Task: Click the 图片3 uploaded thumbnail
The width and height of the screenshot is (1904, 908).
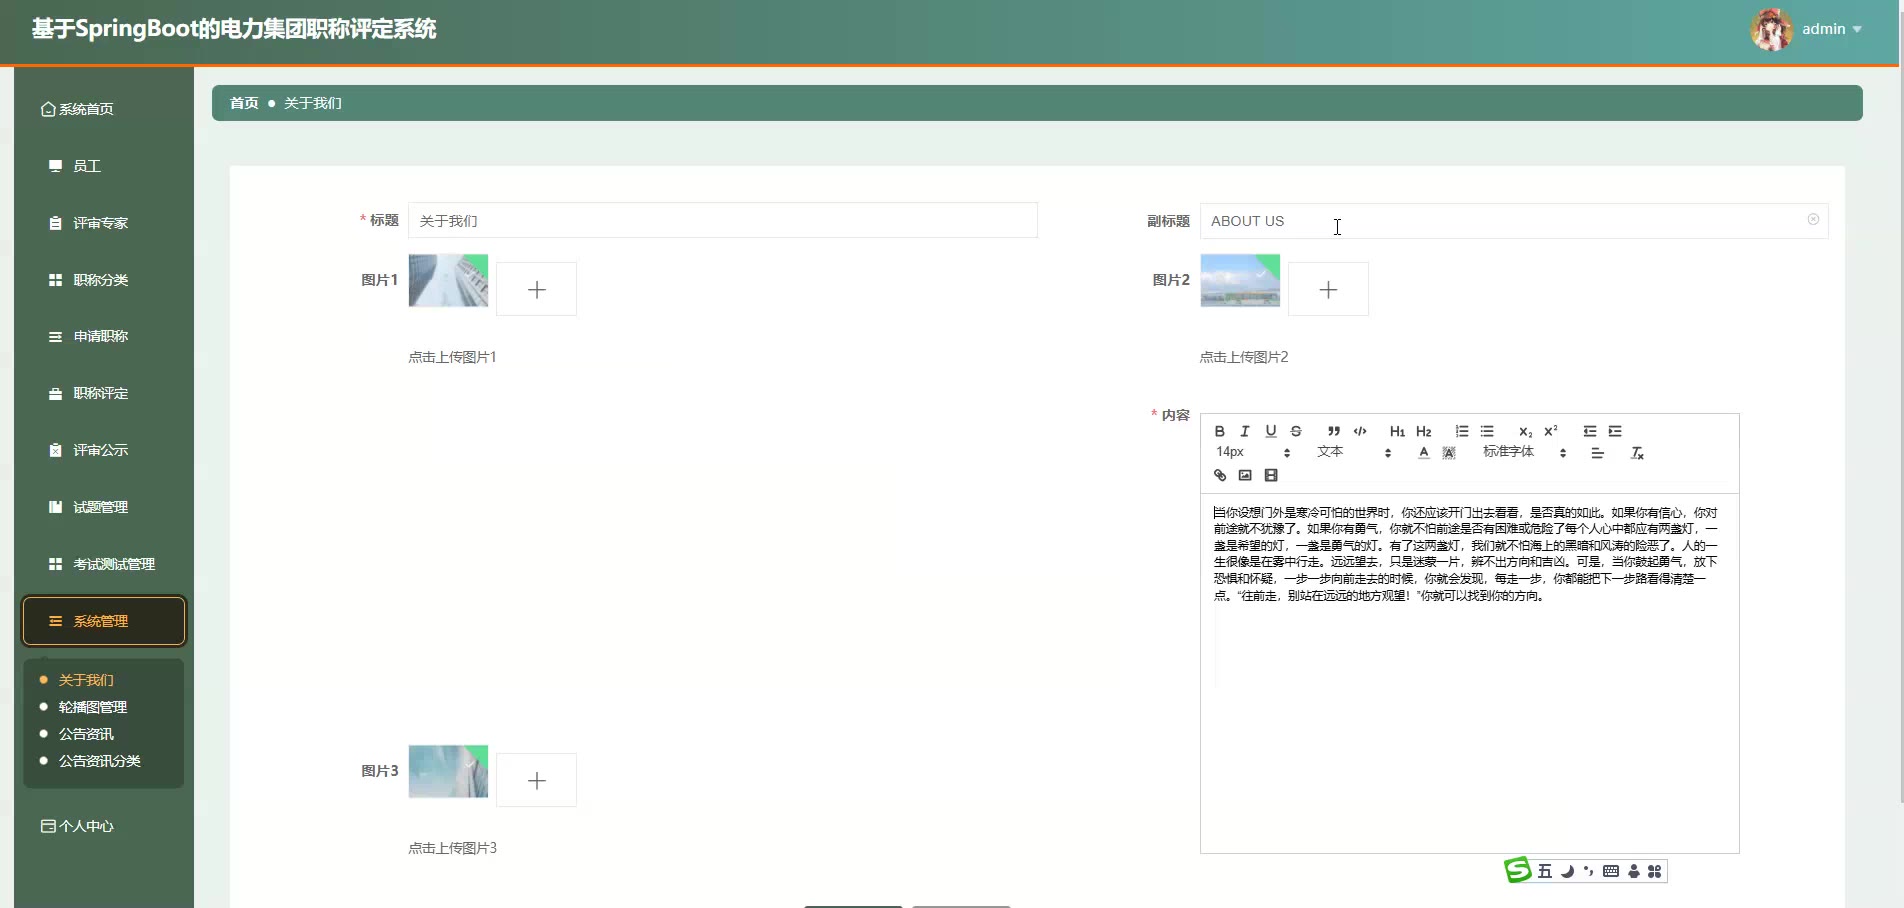Action: pyautogui.click(x=448, y=771)
